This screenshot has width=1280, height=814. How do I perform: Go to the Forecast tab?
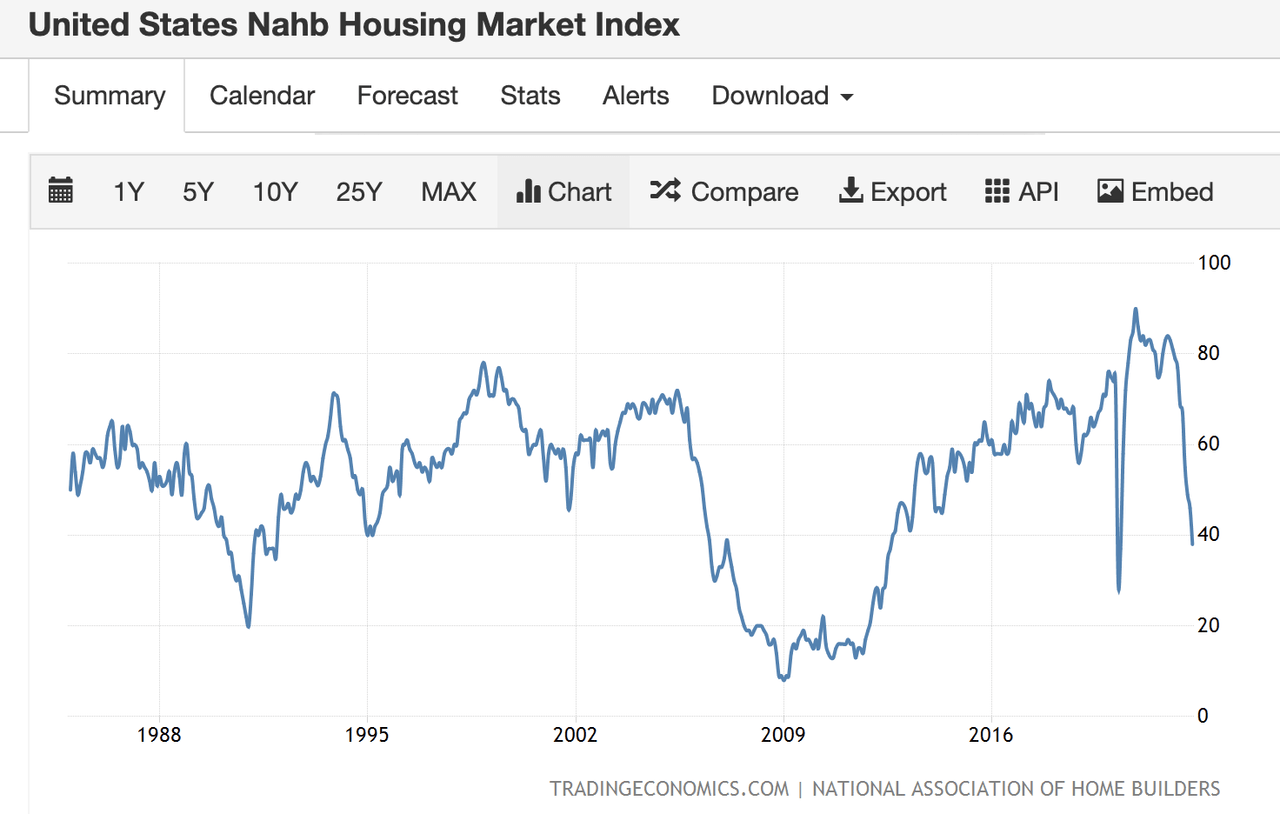(x=407, y=96)
